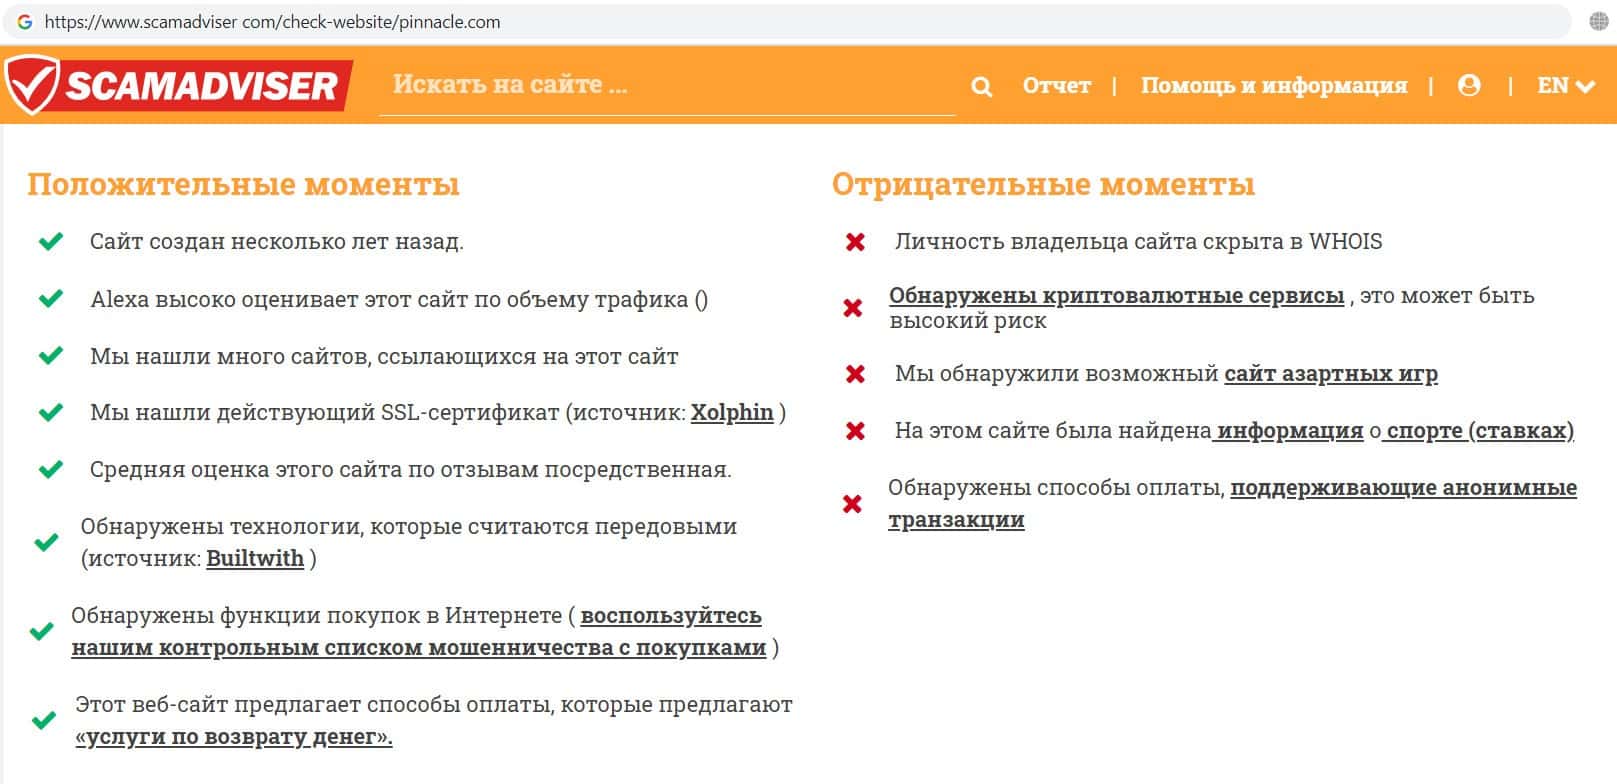This screenshot has height=784, width=1617.
Task: Open 'Помощь и информация' menu
Action: tap(1274, 86)
